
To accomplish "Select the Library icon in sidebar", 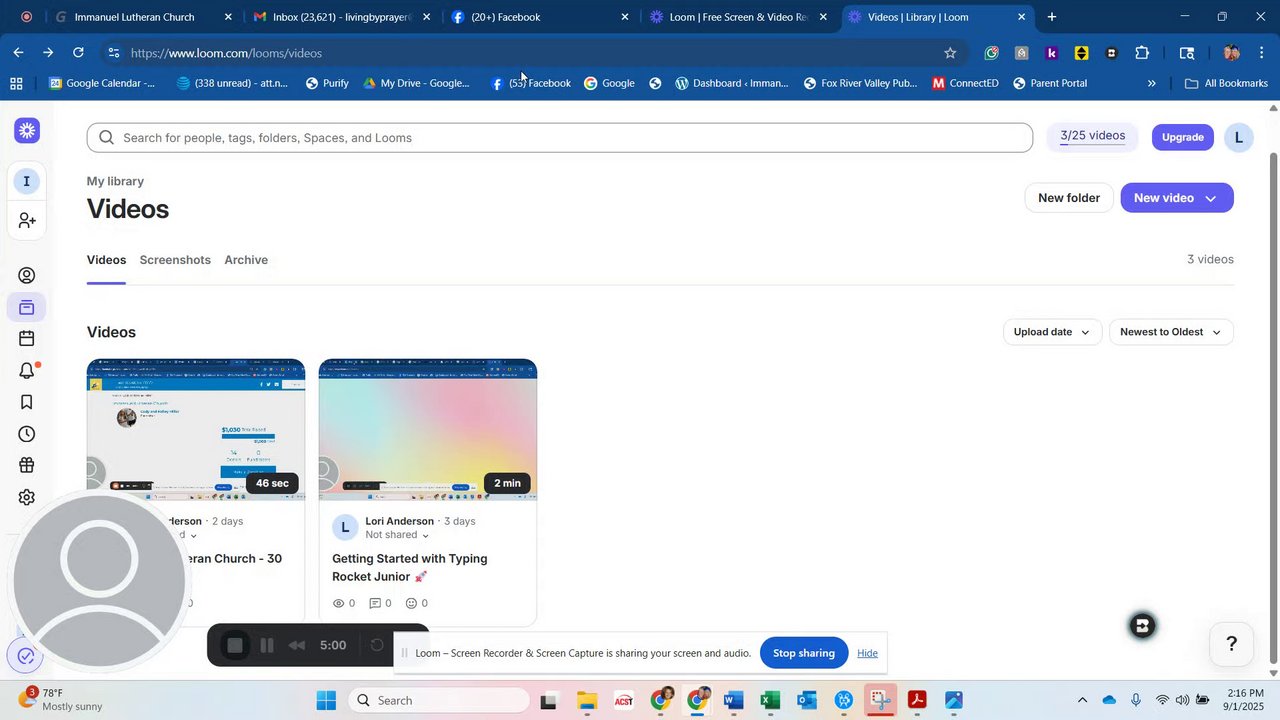I will click(27, 307).
